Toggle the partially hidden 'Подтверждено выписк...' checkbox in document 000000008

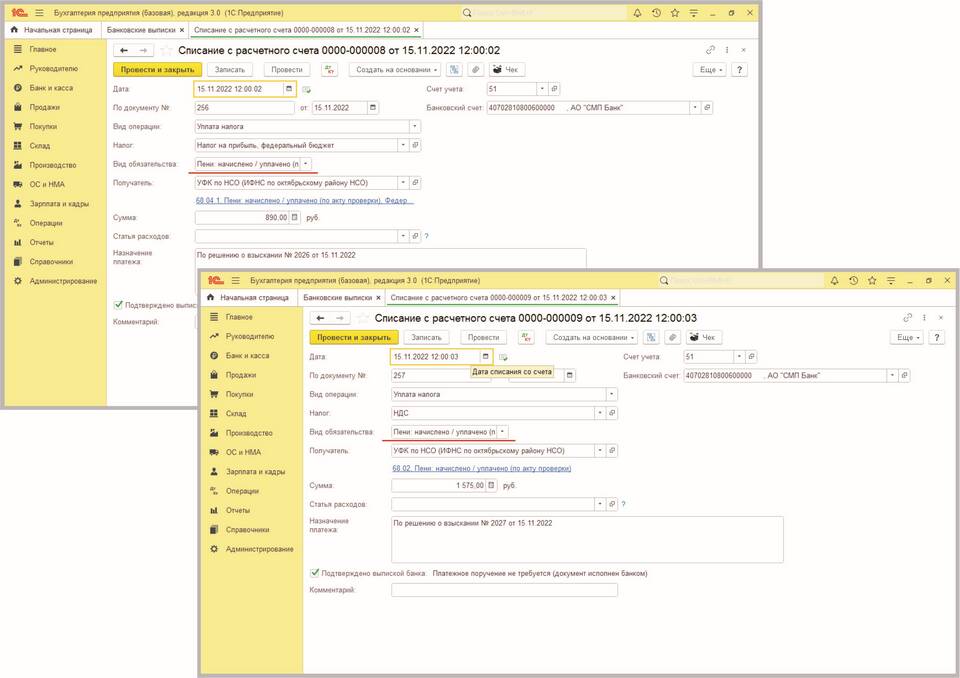click(x=119, y=304)
